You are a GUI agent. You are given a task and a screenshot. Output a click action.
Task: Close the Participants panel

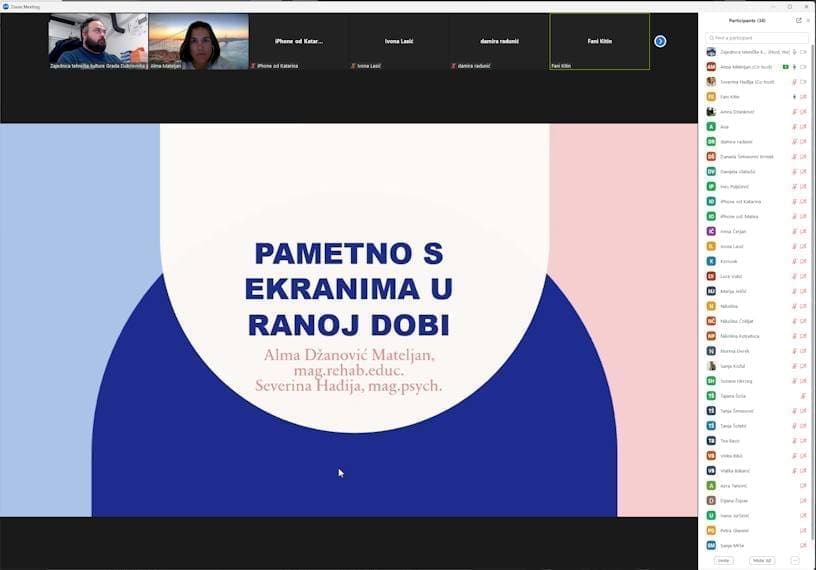[808, 20]
